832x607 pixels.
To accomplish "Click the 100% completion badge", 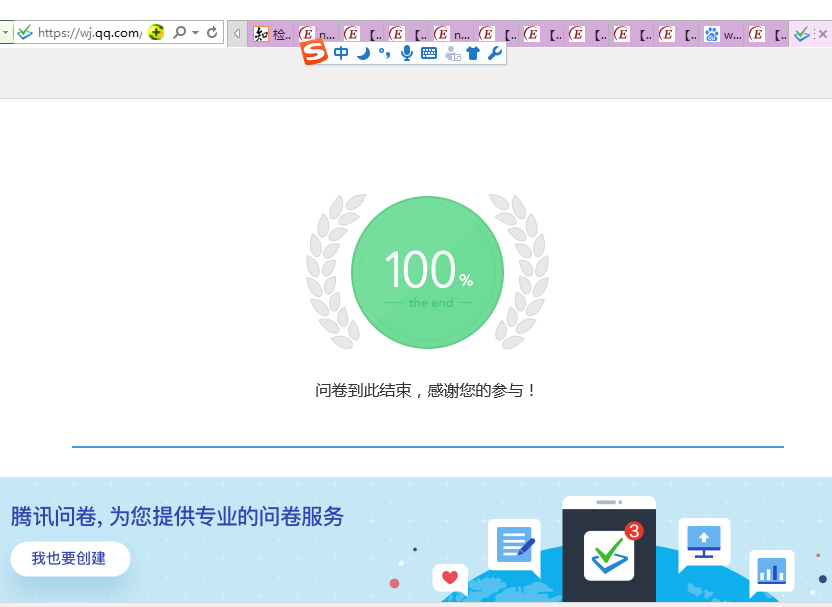I will (427, 272).
